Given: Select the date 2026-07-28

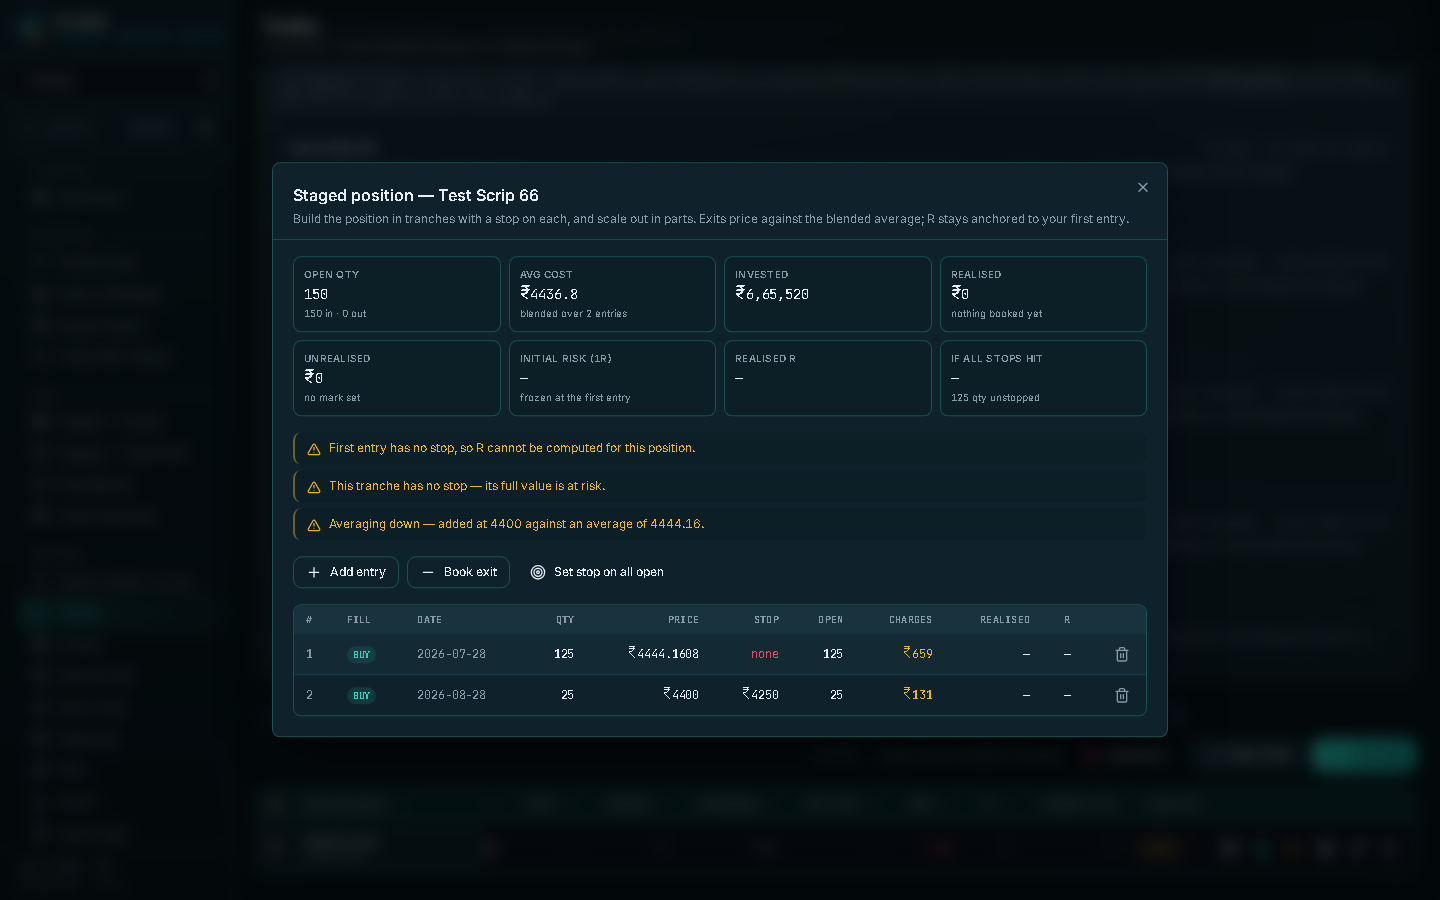Looking at the screenshot, I should point(451,654).
